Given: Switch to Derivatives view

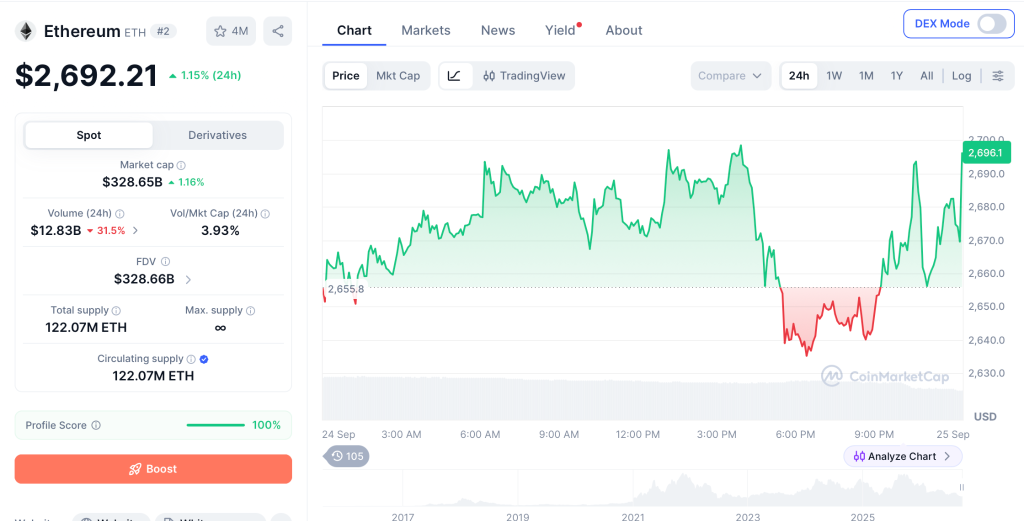Looking at the screenshot, I should (217, 135).
